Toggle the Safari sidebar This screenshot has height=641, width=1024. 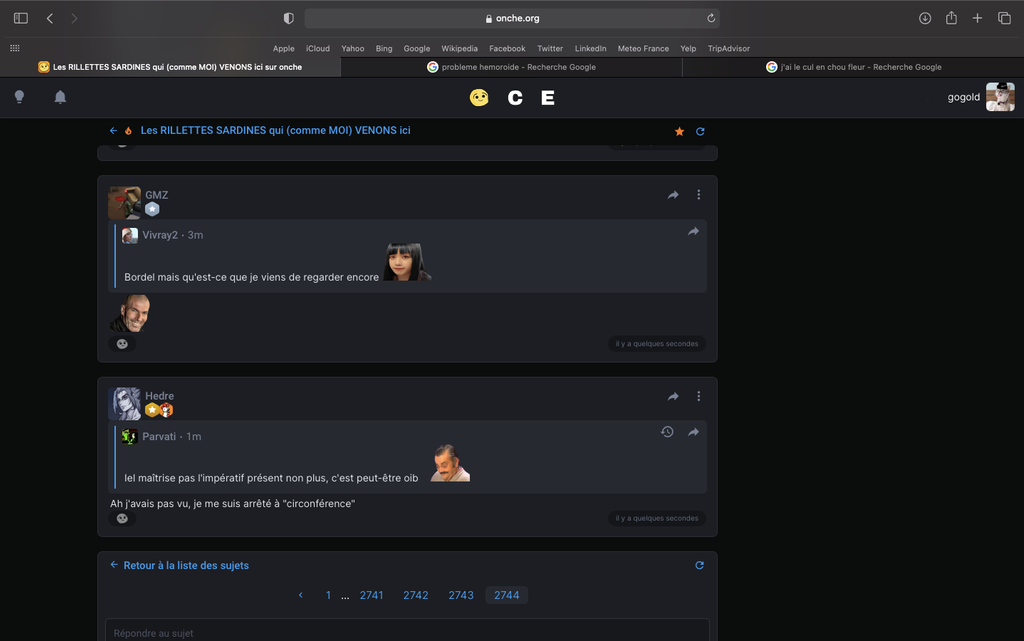pos(21,18)
